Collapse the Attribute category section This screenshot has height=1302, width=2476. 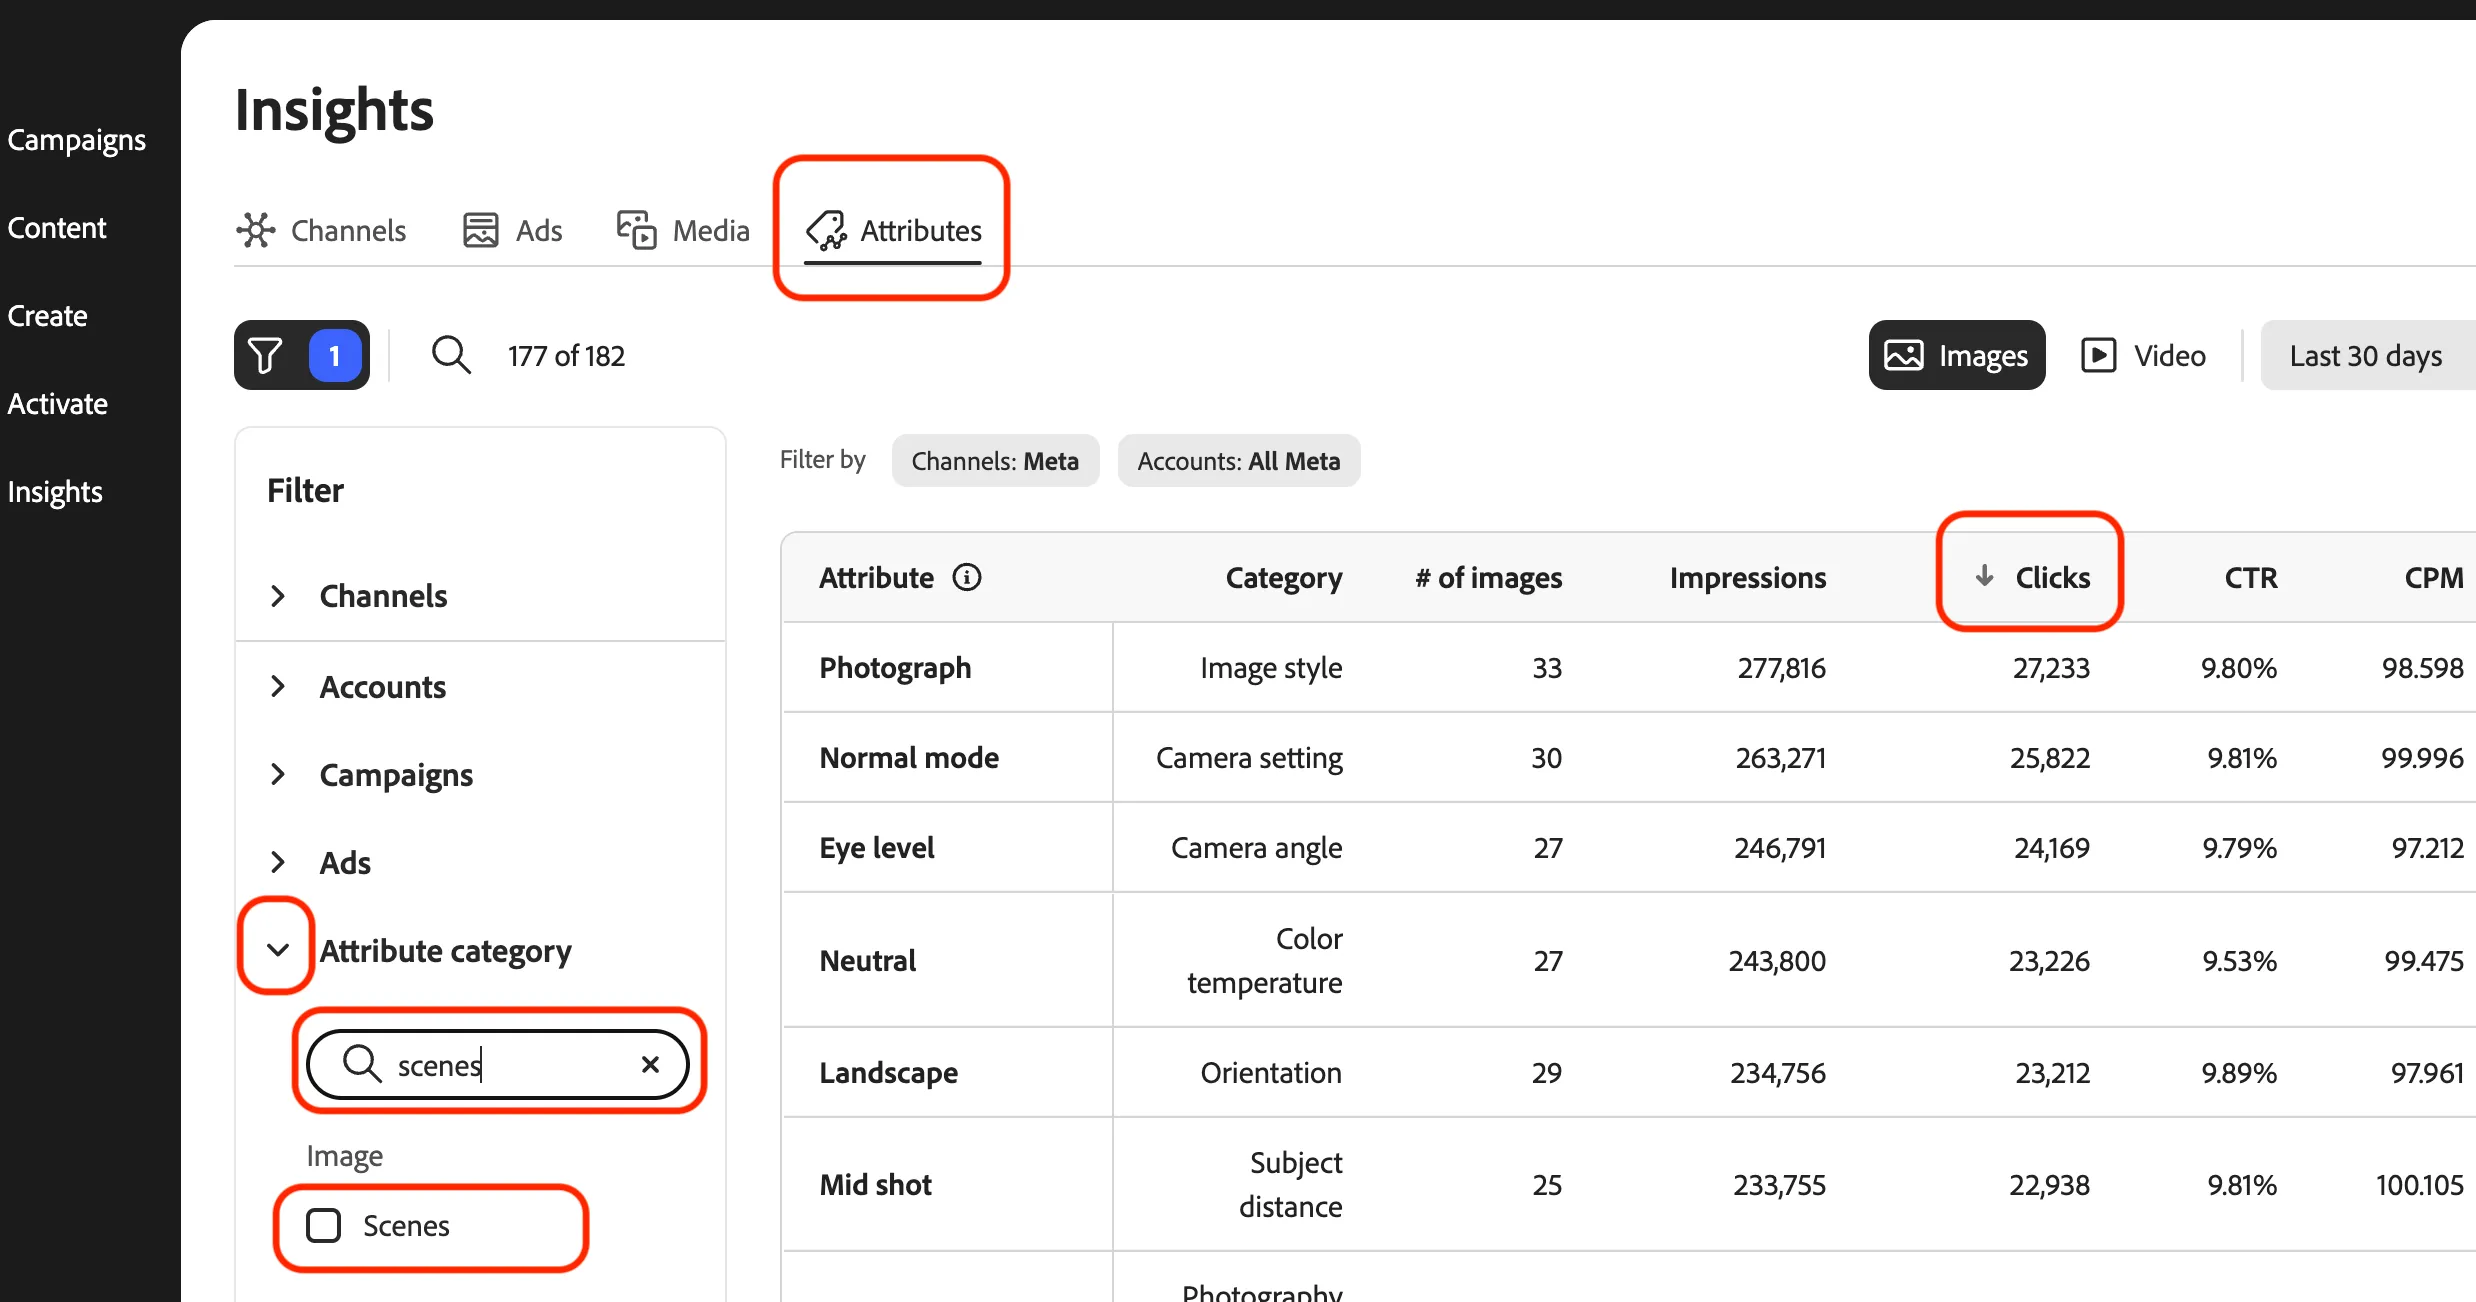click(278, 950)
